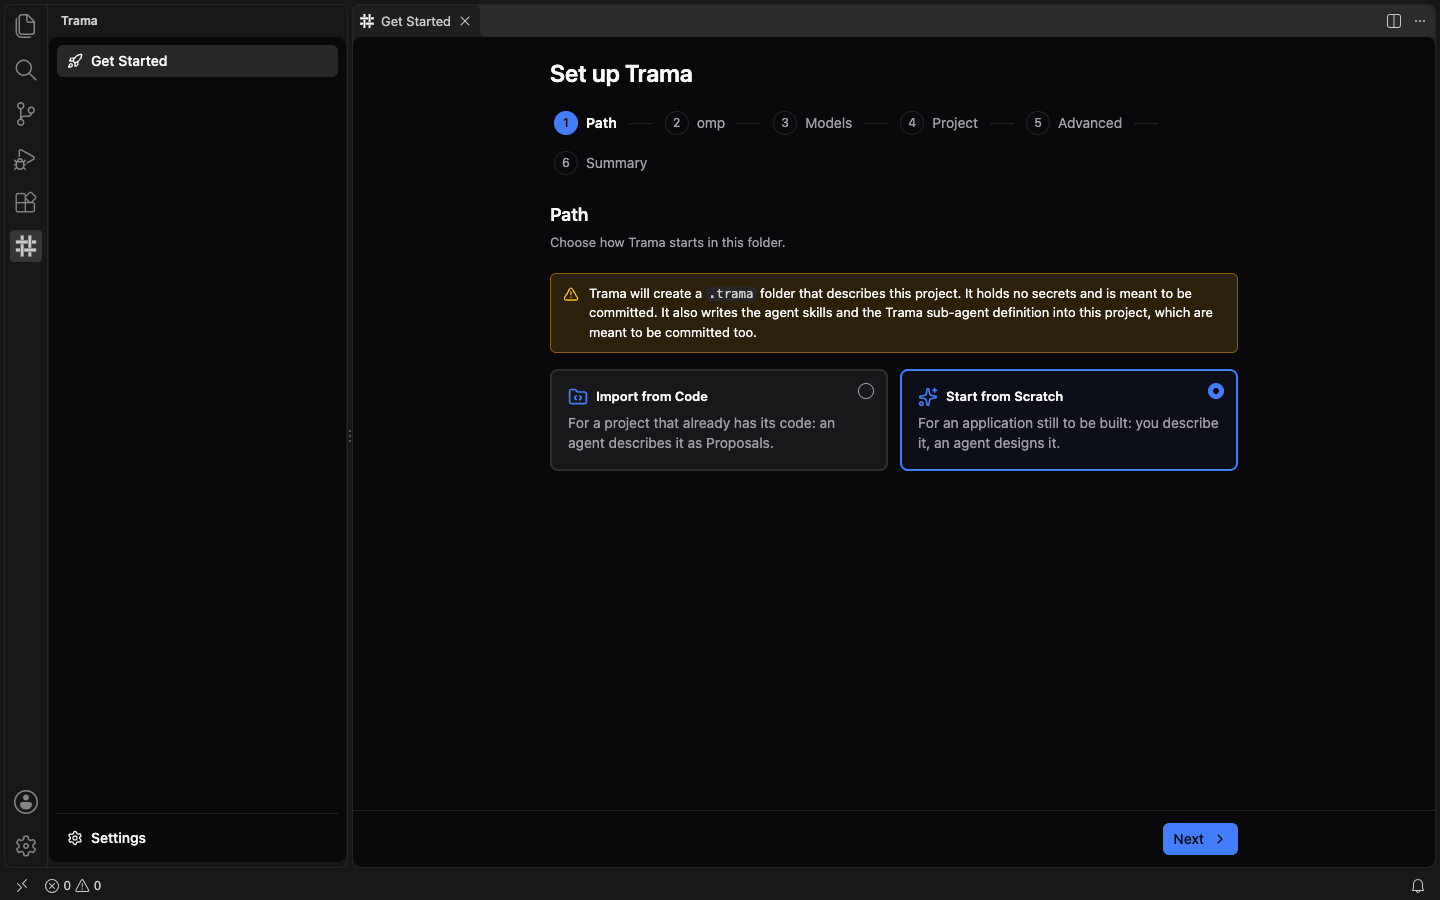The height and width of the screenshot is (900, 1440).
Task: Go to step 1 Path
Action: [x=586, y=123]
